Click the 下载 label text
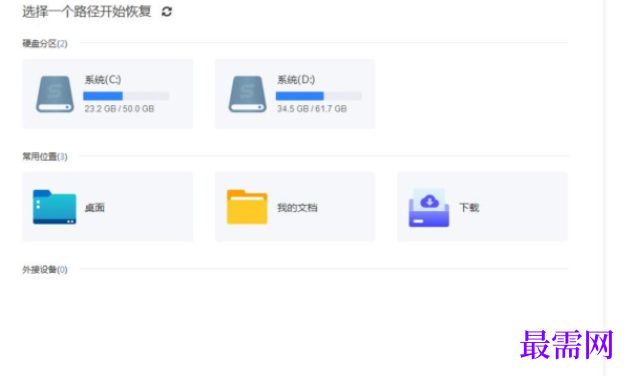 [470, 208]
